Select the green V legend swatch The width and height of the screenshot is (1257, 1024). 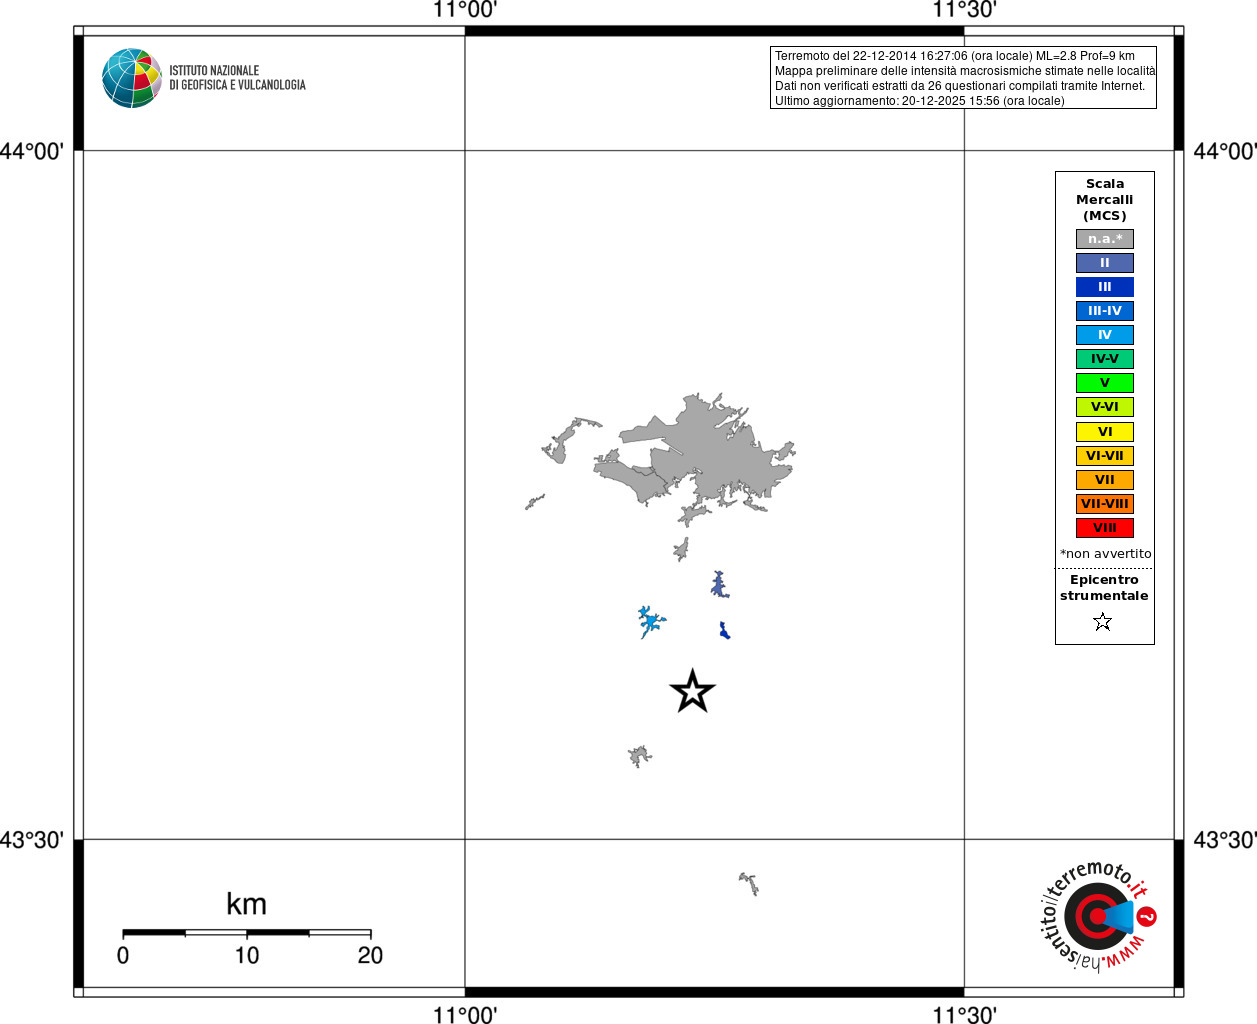click(1105, 383)
